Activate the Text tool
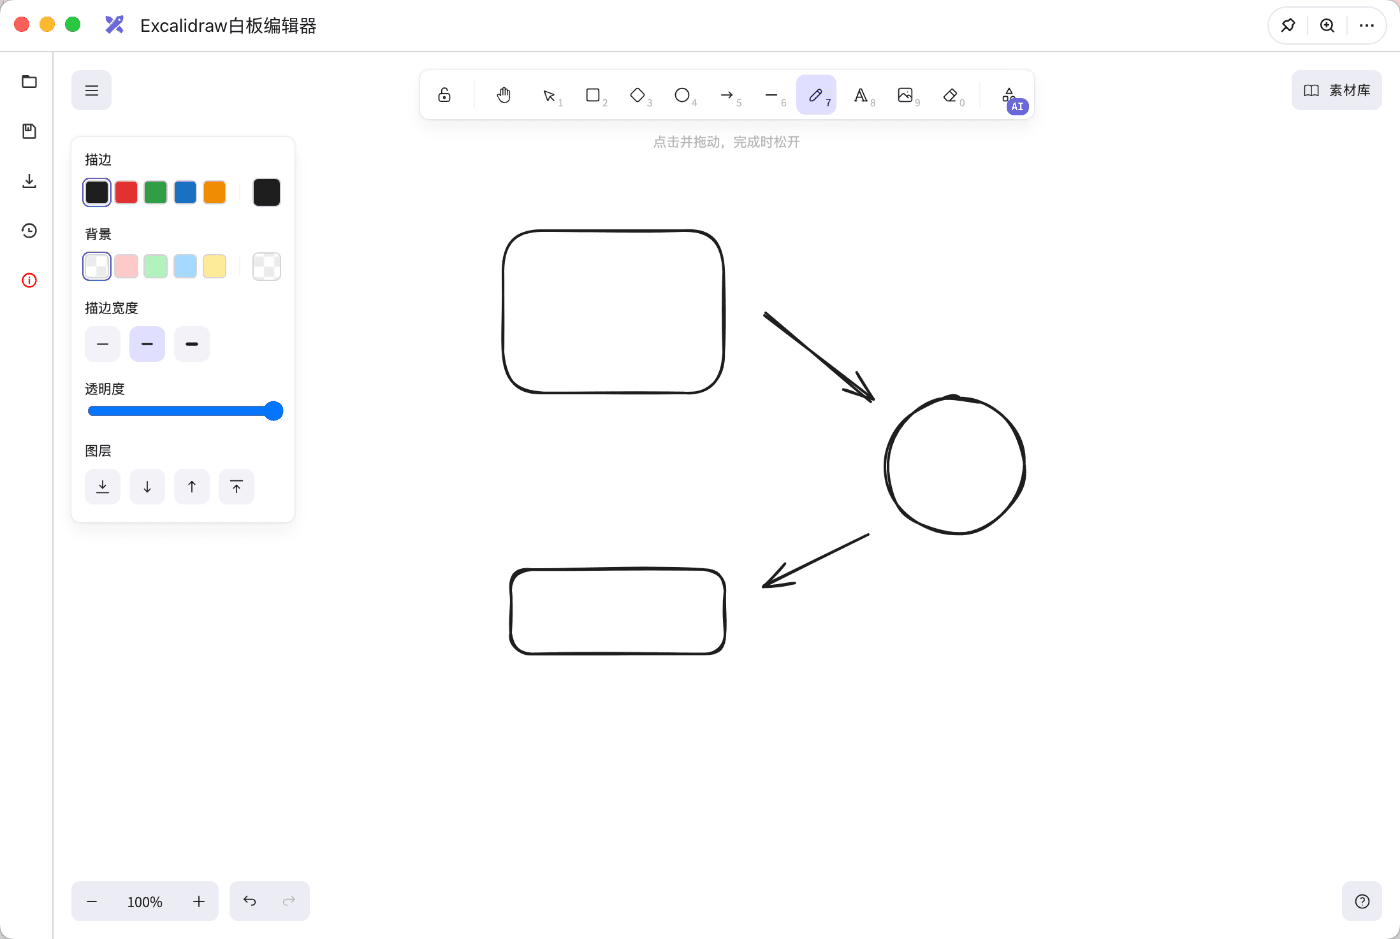Viewport: 1400px width, 939px height. pyautogui.click(x=861, y=95)
